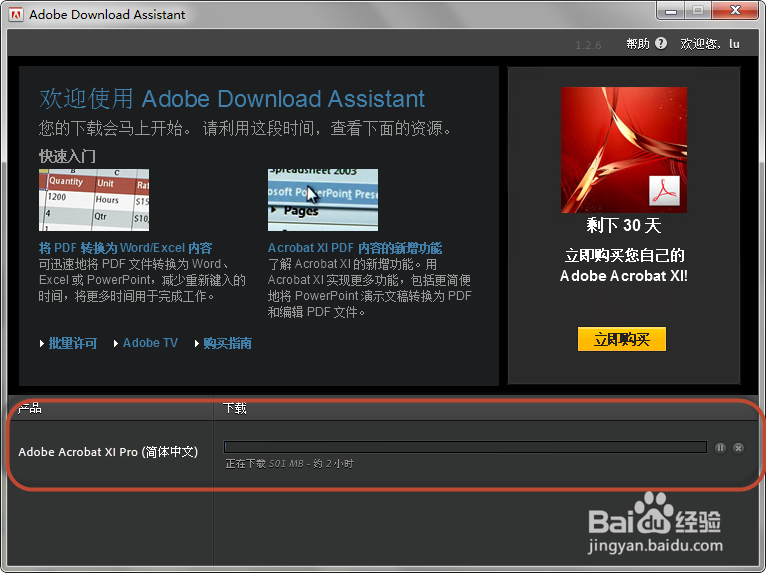
Task: Open the 购买指南 link
Action: 227,343
